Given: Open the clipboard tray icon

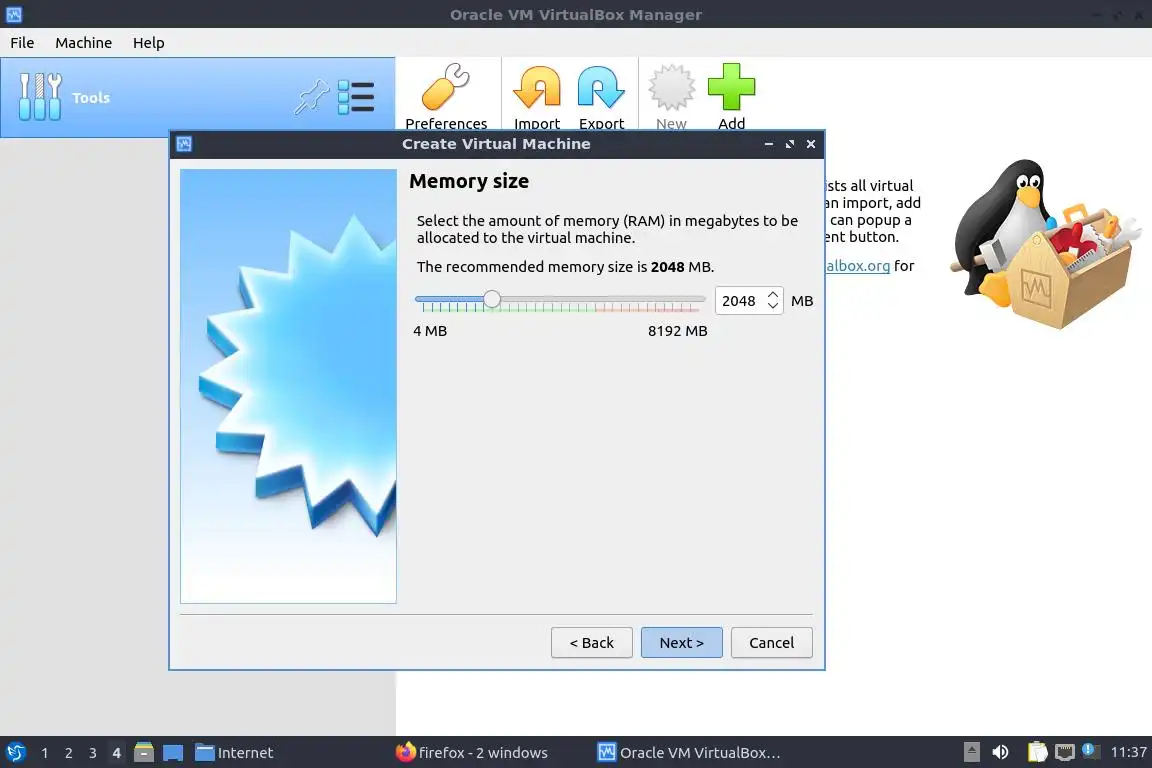Looking at the screenshot, I should click(1037, 752).
